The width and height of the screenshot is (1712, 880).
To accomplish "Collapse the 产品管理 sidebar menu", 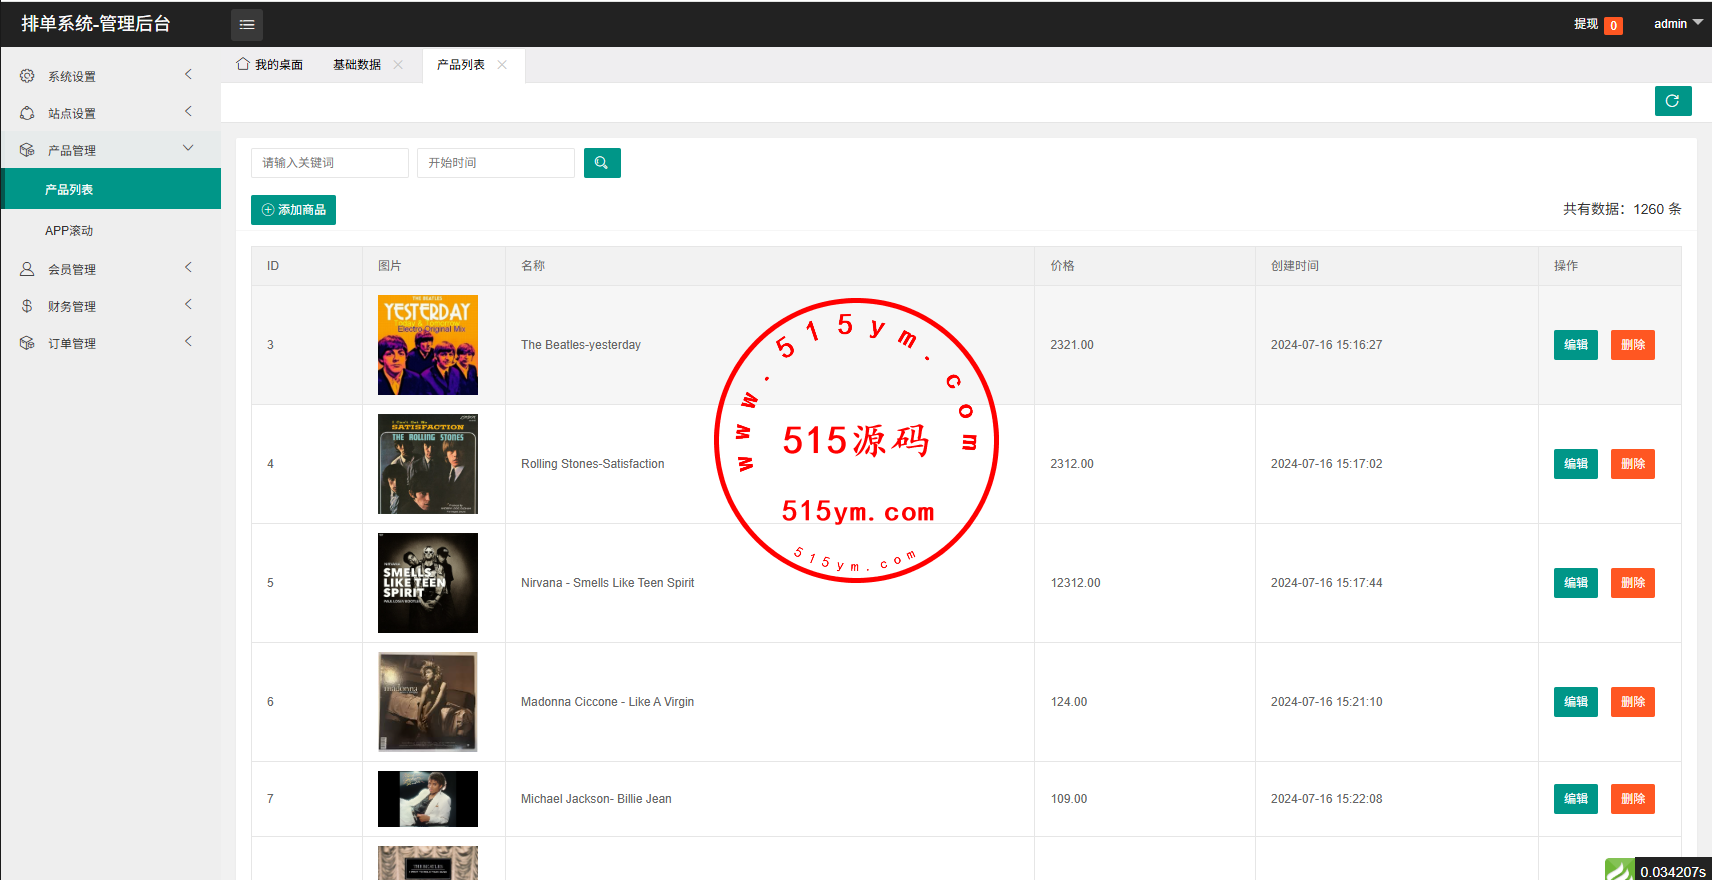I will pos(110,150).
